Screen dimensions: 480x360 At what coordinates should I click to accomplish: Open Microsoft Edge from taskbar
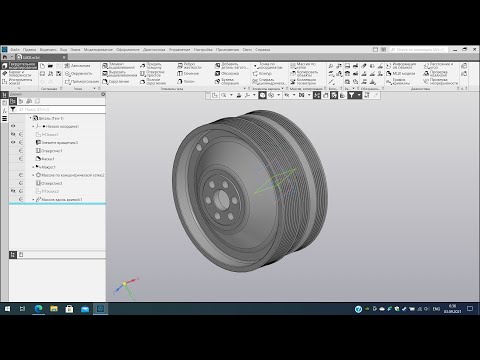pos(39,309)
